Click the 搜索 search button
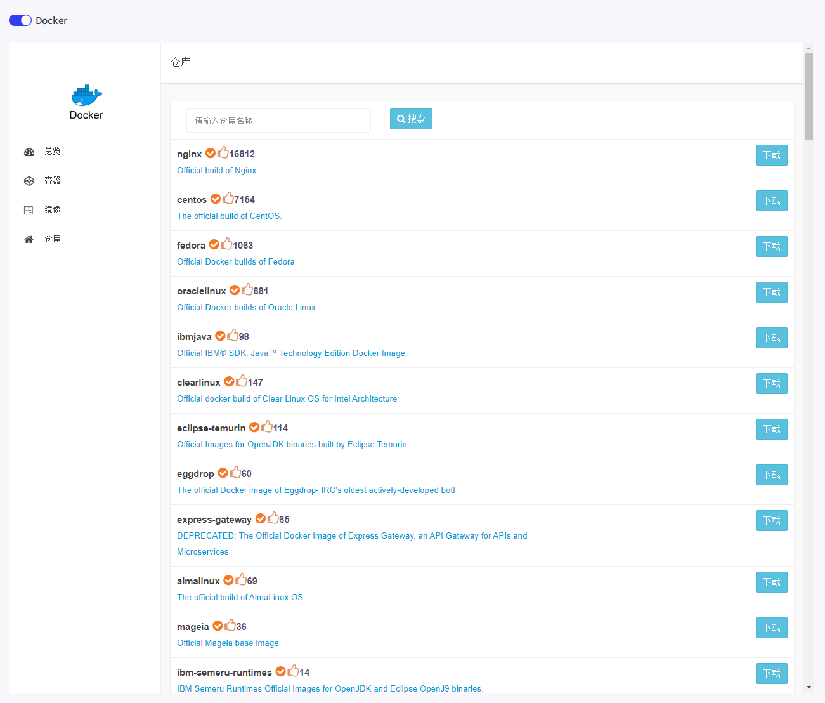Viewport: 825px width, 703px height. (411, 118)
